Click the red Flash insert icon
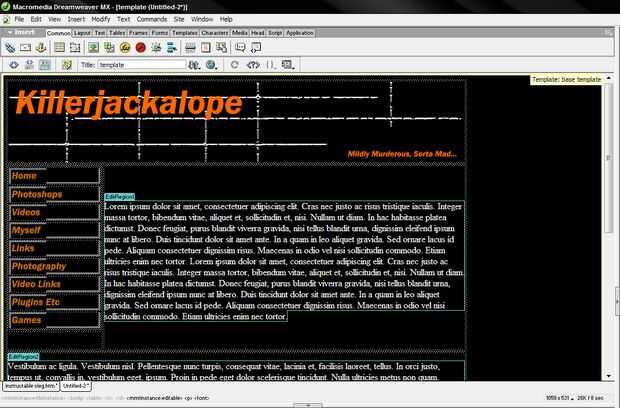 [140, 48]
